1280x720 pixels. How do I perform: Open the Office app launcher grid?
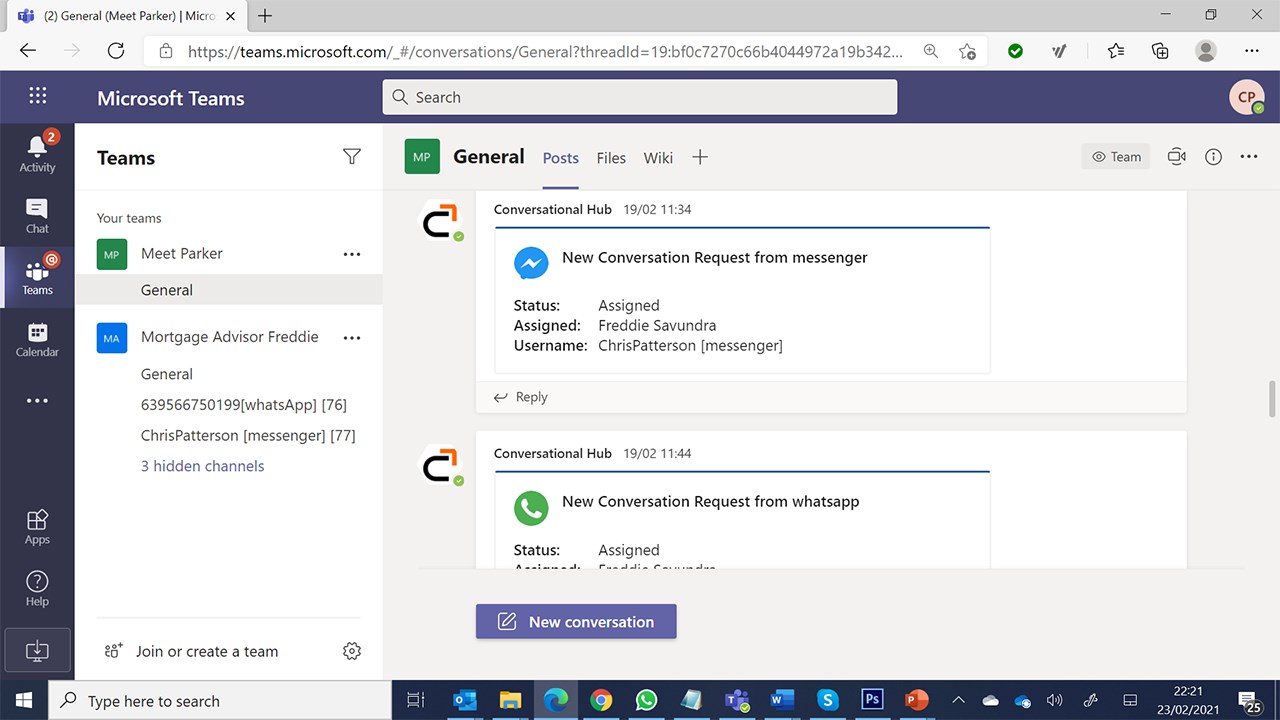(38, 96)
